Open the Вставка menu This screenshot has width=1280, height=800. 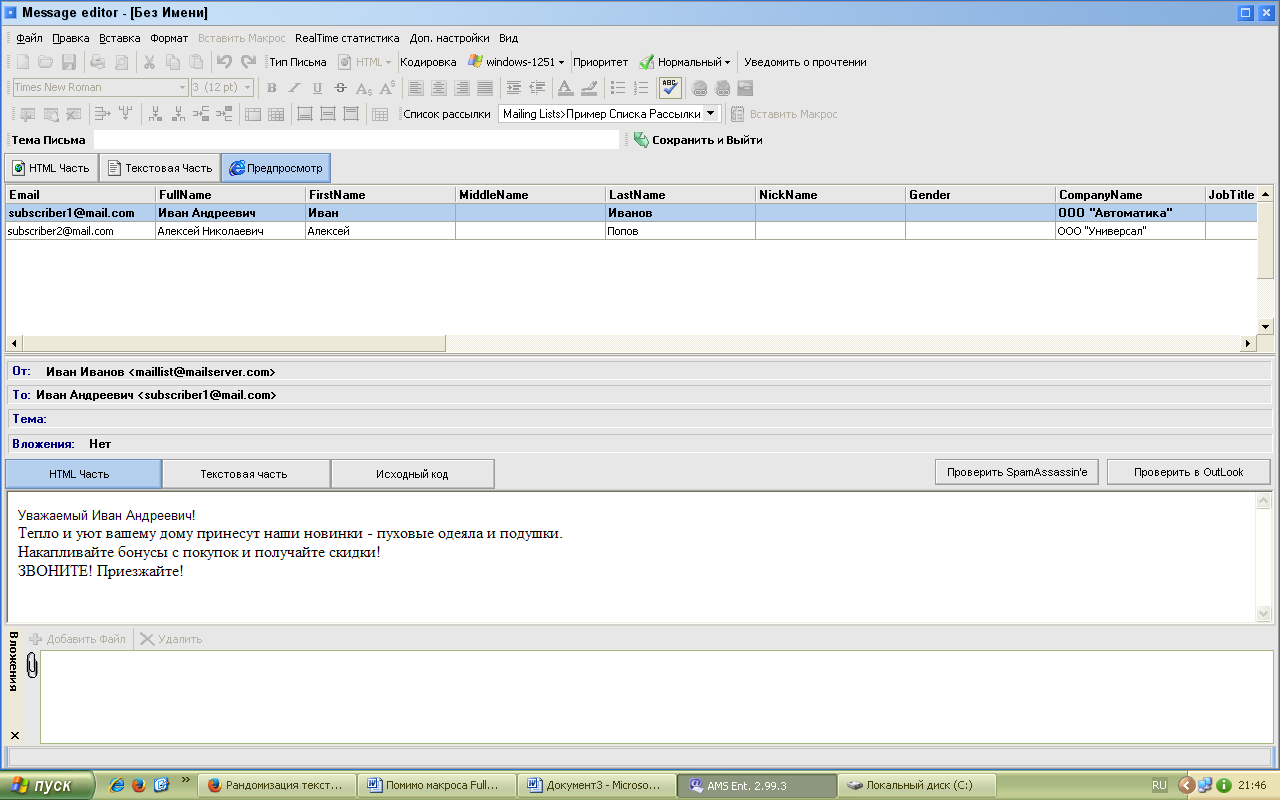[120, 38]
